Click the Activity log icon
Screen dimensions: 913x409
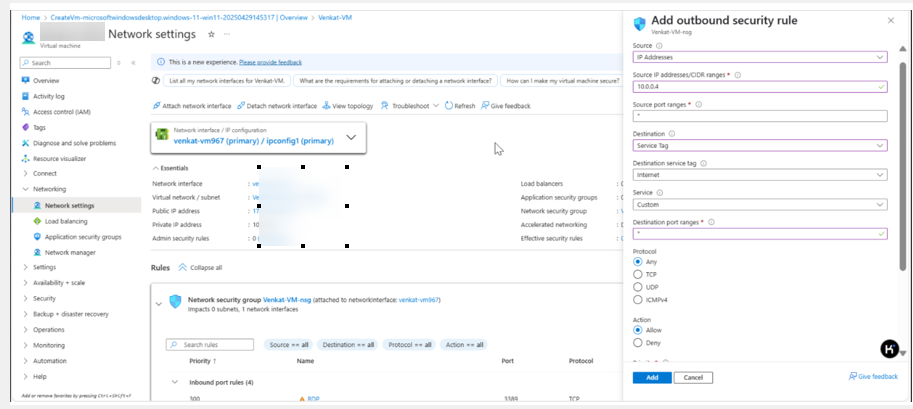coord(25,96)
